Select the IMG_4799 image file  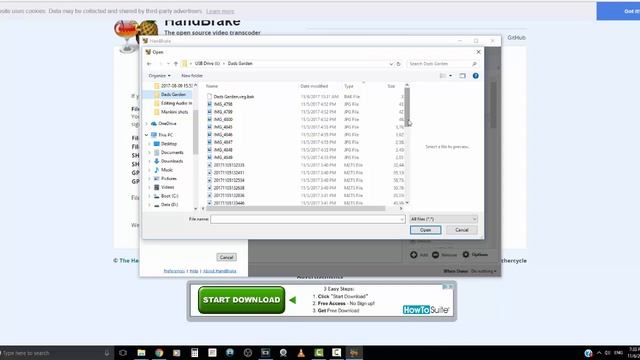click(223, 112)
